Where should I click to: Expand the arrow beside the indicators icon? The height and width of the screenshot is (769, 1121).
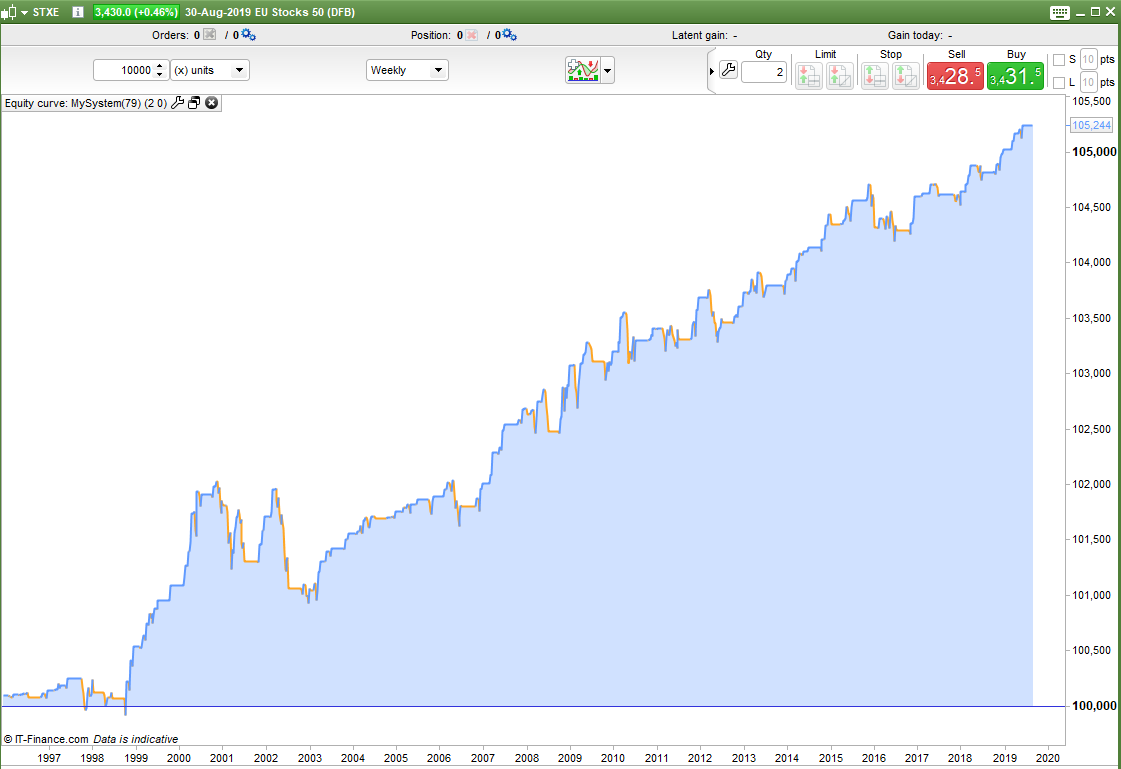coord(608,70)
